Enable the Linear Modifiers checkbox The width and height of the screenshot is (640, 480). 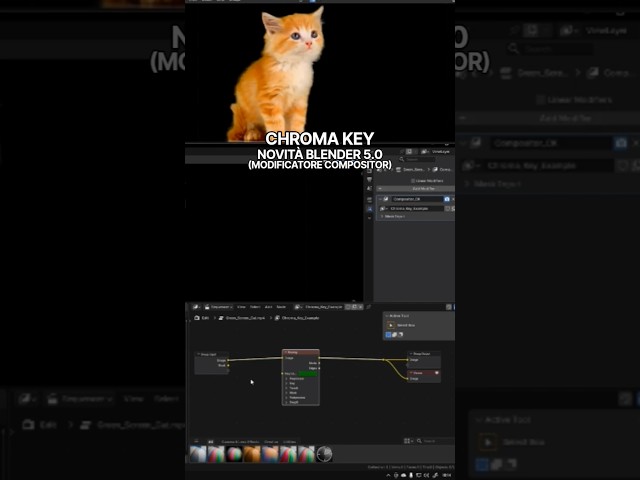413,180
